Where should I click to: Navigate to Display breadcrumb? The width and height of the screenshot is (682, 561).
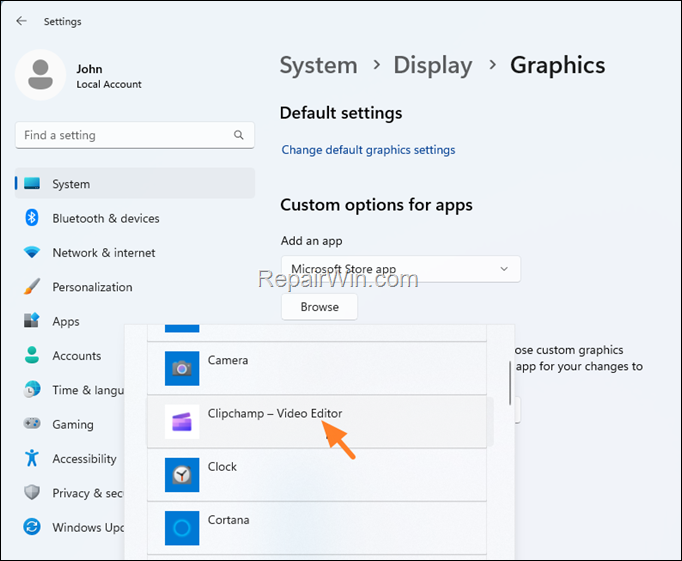click(x=433, y=65)
